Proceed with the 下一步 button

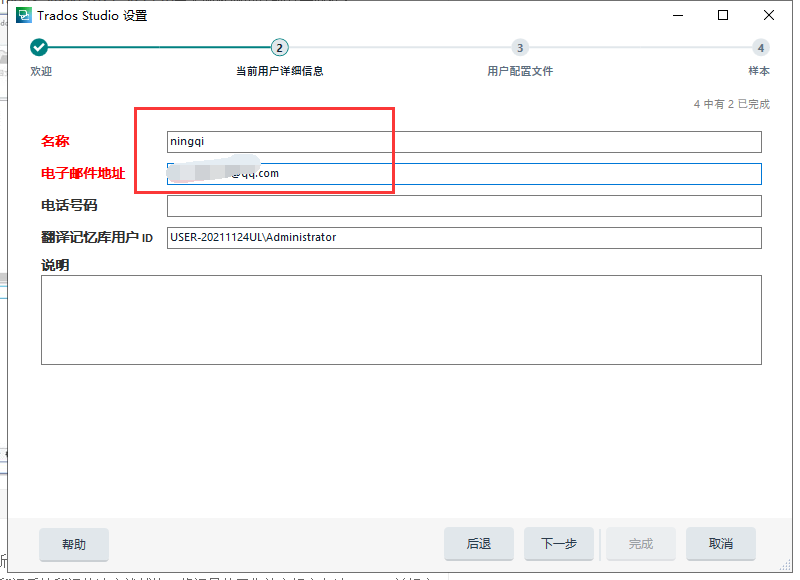click(559, 544)
